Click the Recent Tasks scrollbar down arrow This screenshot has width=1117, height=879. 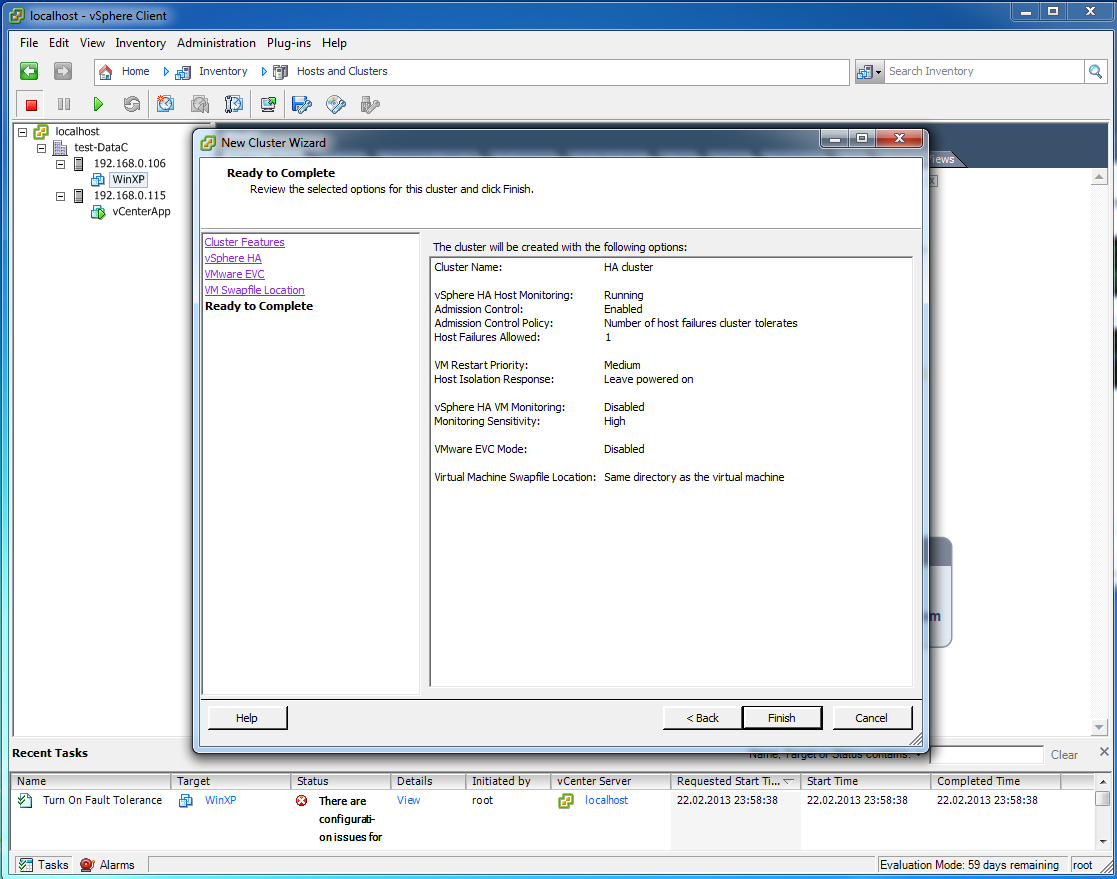pyautogui.click(x=1103, y=841)
